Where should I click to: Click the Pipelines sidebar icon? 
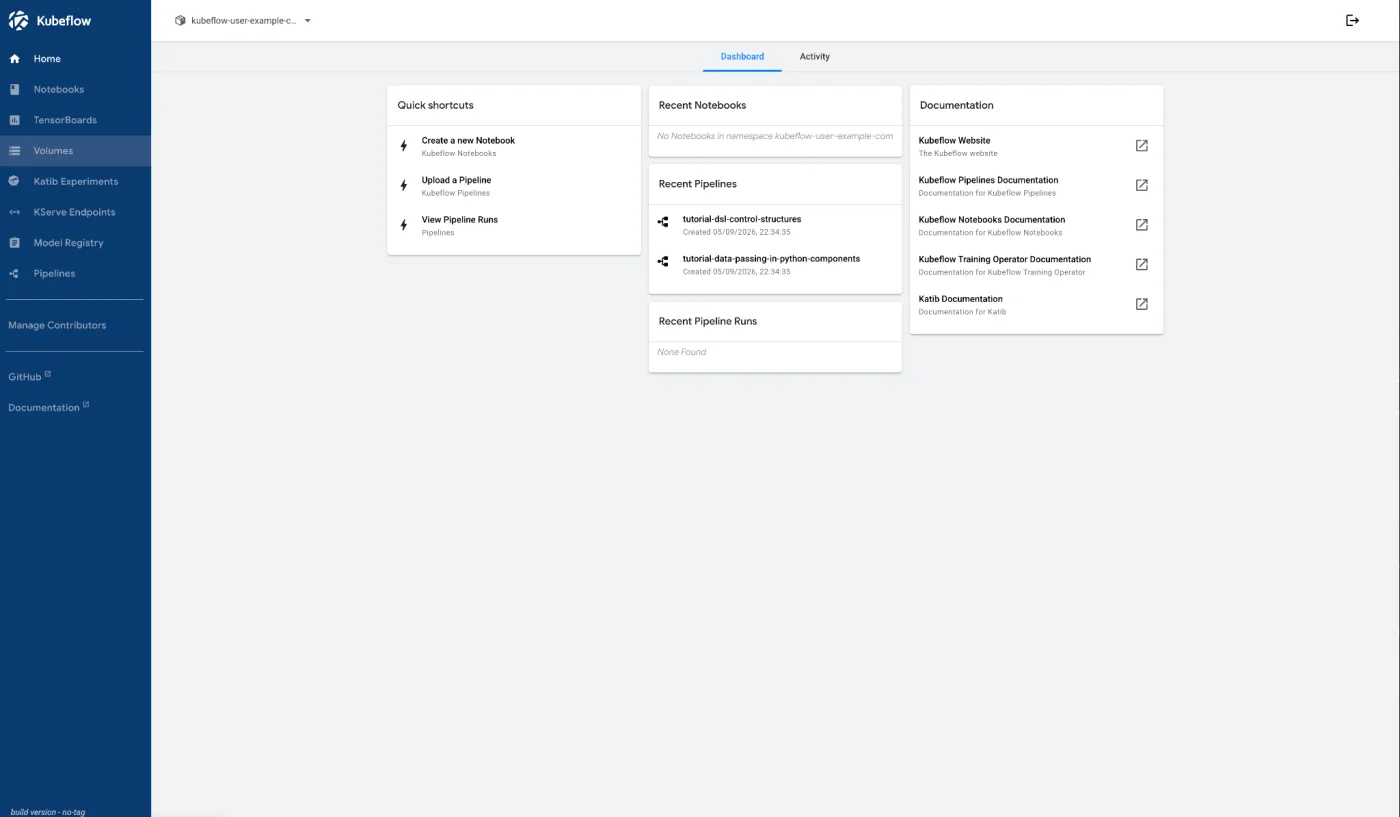(15, 273)
